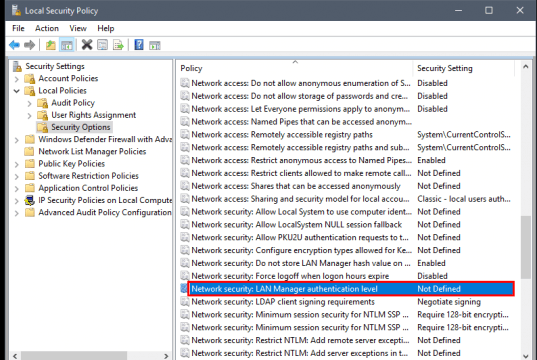Expand the Audit Policy node
Viewport: 537px width, 360px height.
pos(29,103)
